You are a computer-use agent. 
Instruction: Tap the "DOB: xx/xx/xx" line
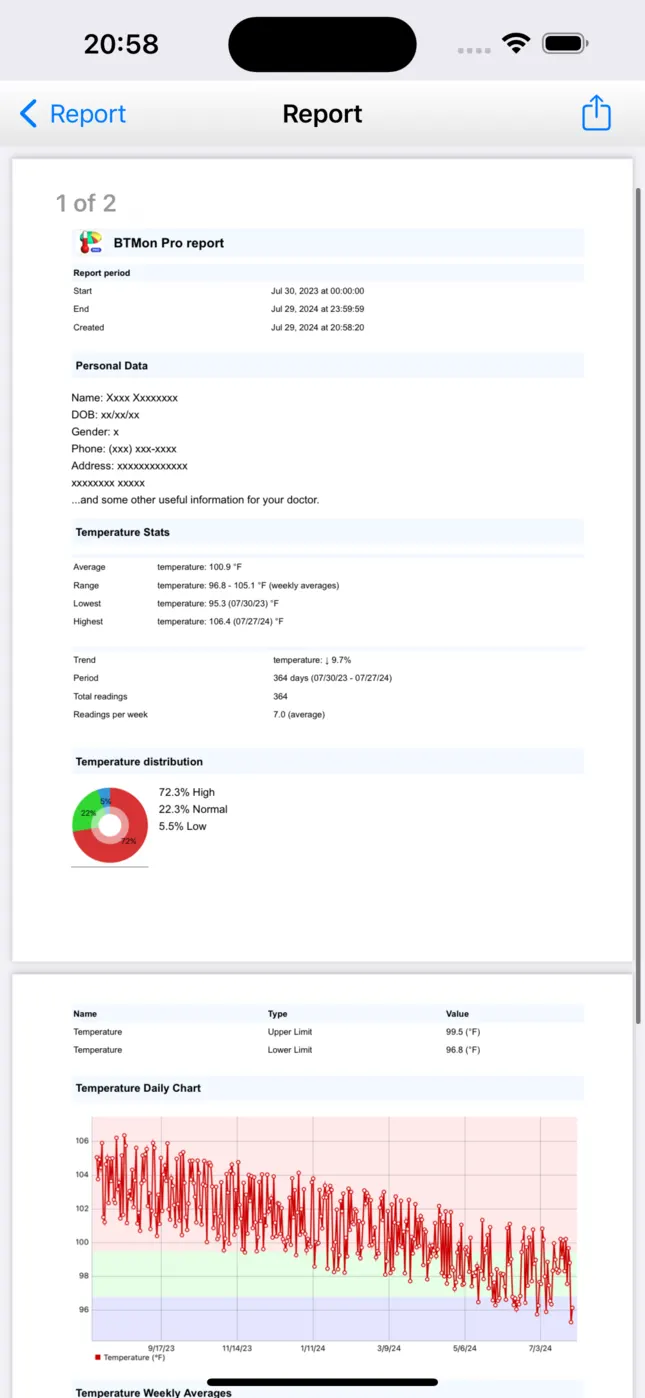click(106, 415)
